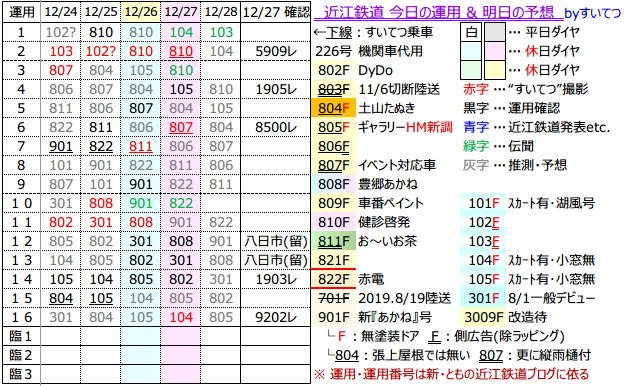Select the pink 12/27 column header
The width and height of the screenshot is (630, 386).
pyautogui.click(x=181, y=12)
